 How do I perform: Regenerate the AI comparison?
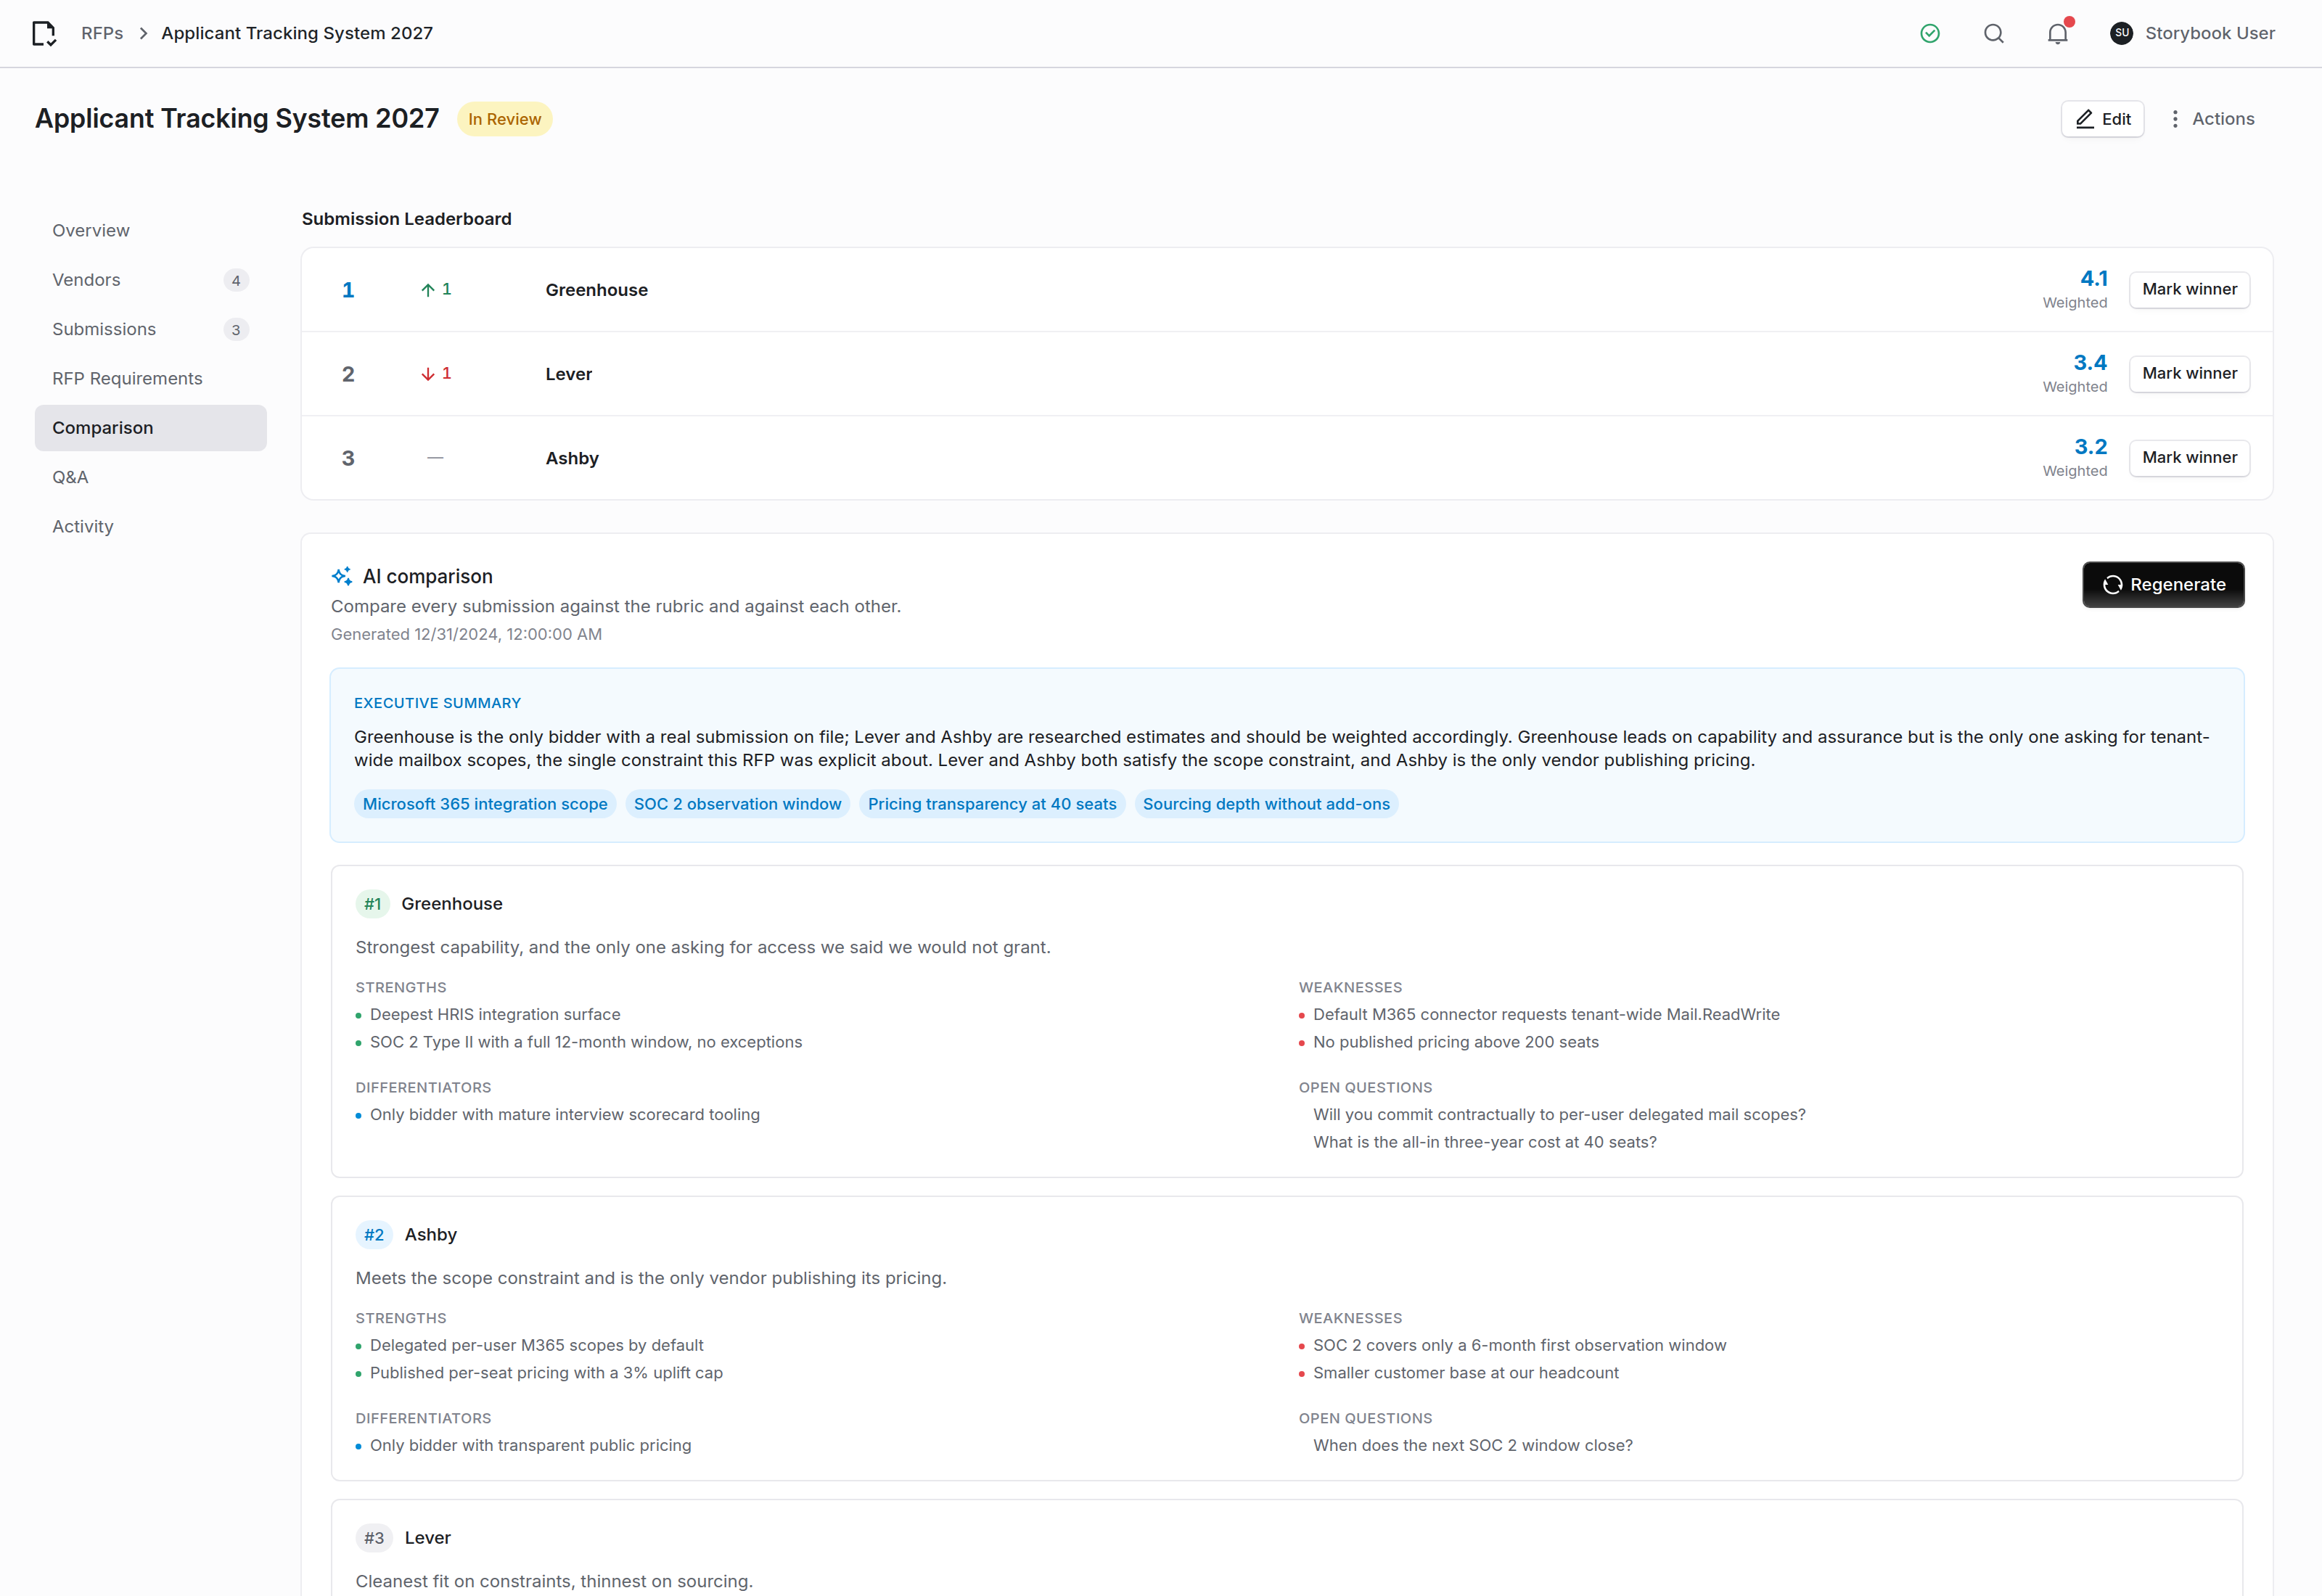tap(2163, 585)
